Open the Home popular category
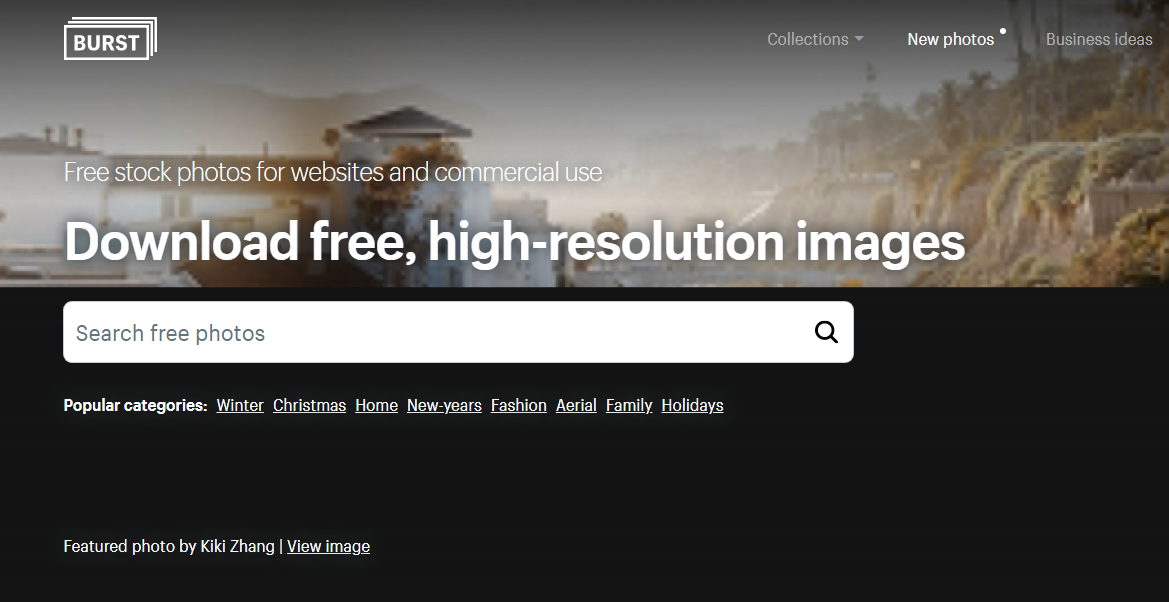 tap(376, 405)
